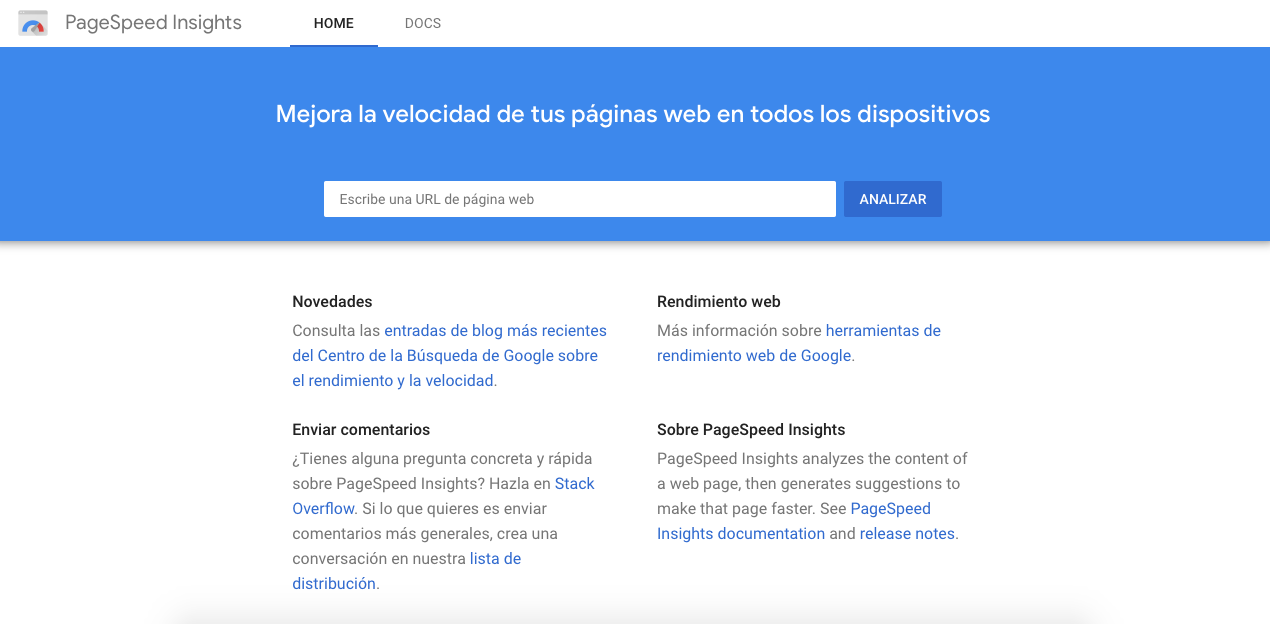
Task: Click the "PageSpeed Insights" header title
Action: pos(152,23)
